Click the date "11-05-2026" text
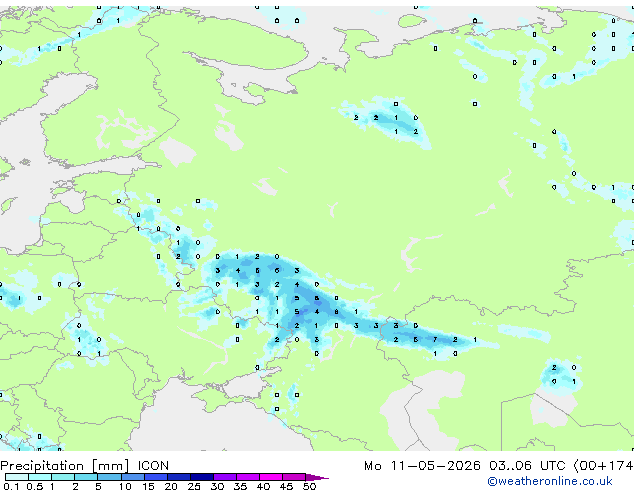Image resolution: width=634 pixels, height=490 pixels. (x=435, y=466)
